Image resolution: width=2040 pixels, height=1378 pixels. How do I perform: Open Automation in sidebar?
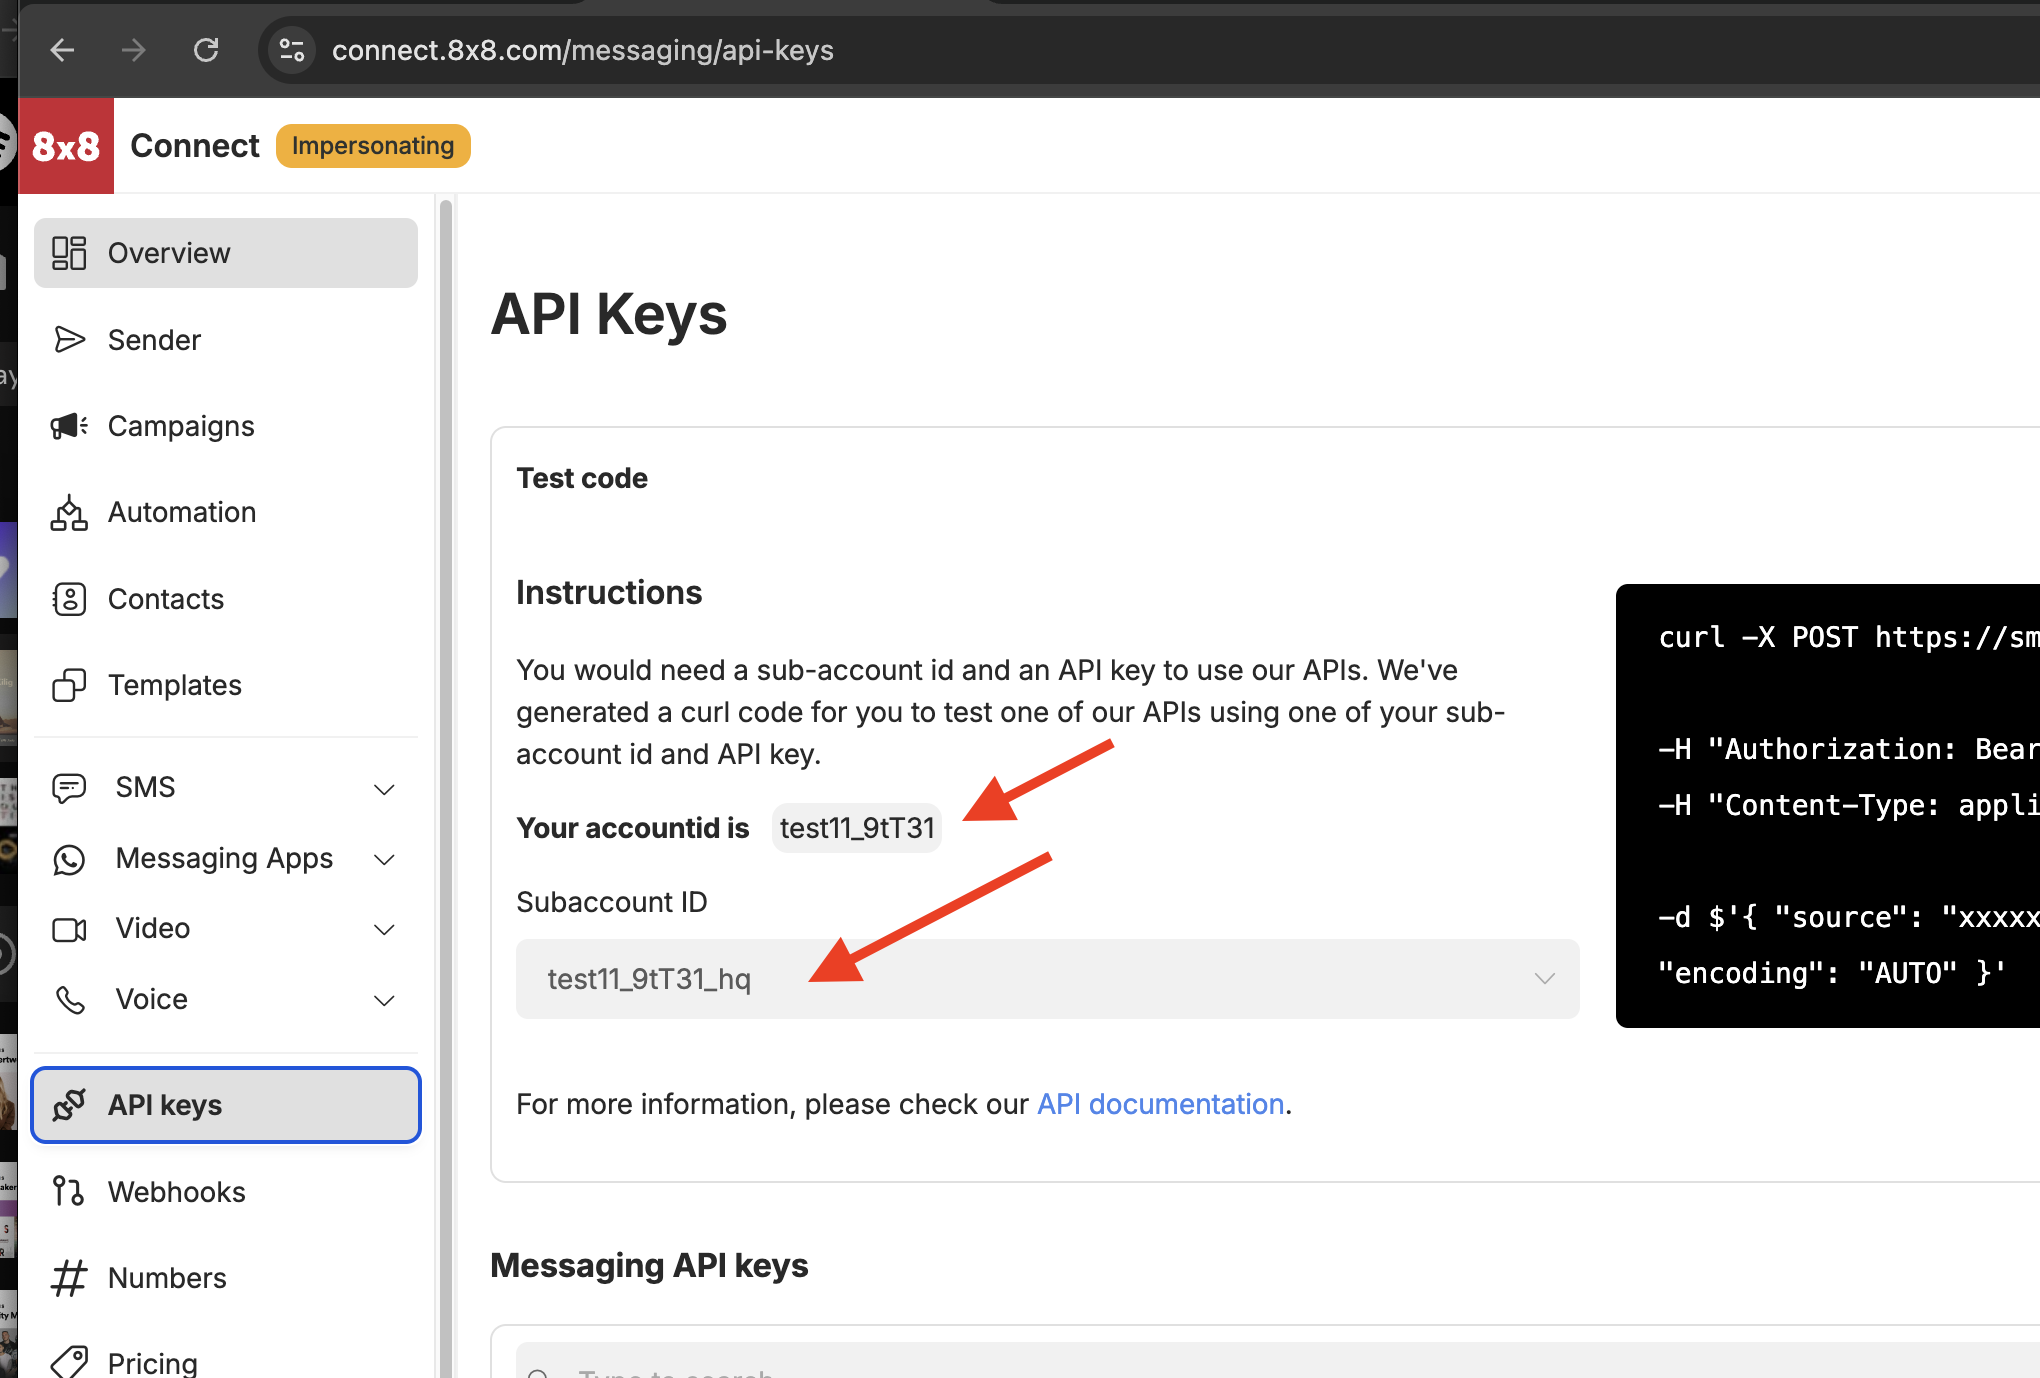point(226,512)
